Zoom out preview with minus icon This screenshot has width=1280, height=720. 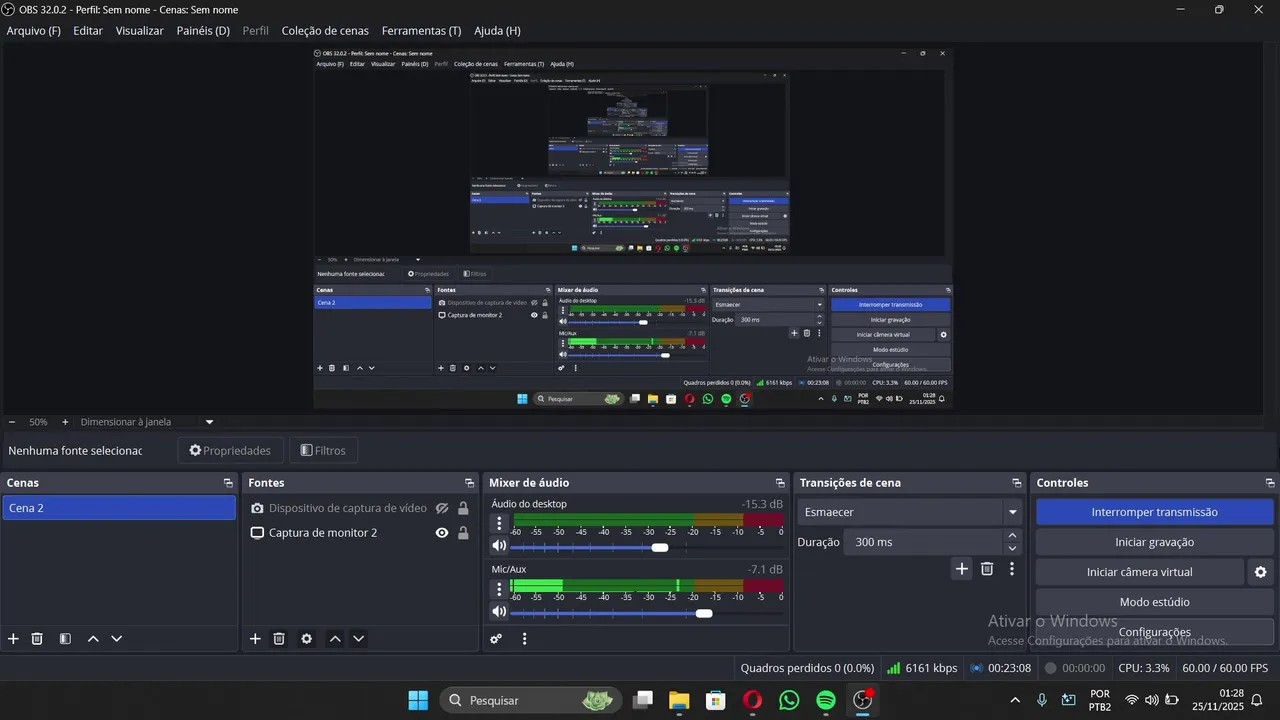point(12,422)
